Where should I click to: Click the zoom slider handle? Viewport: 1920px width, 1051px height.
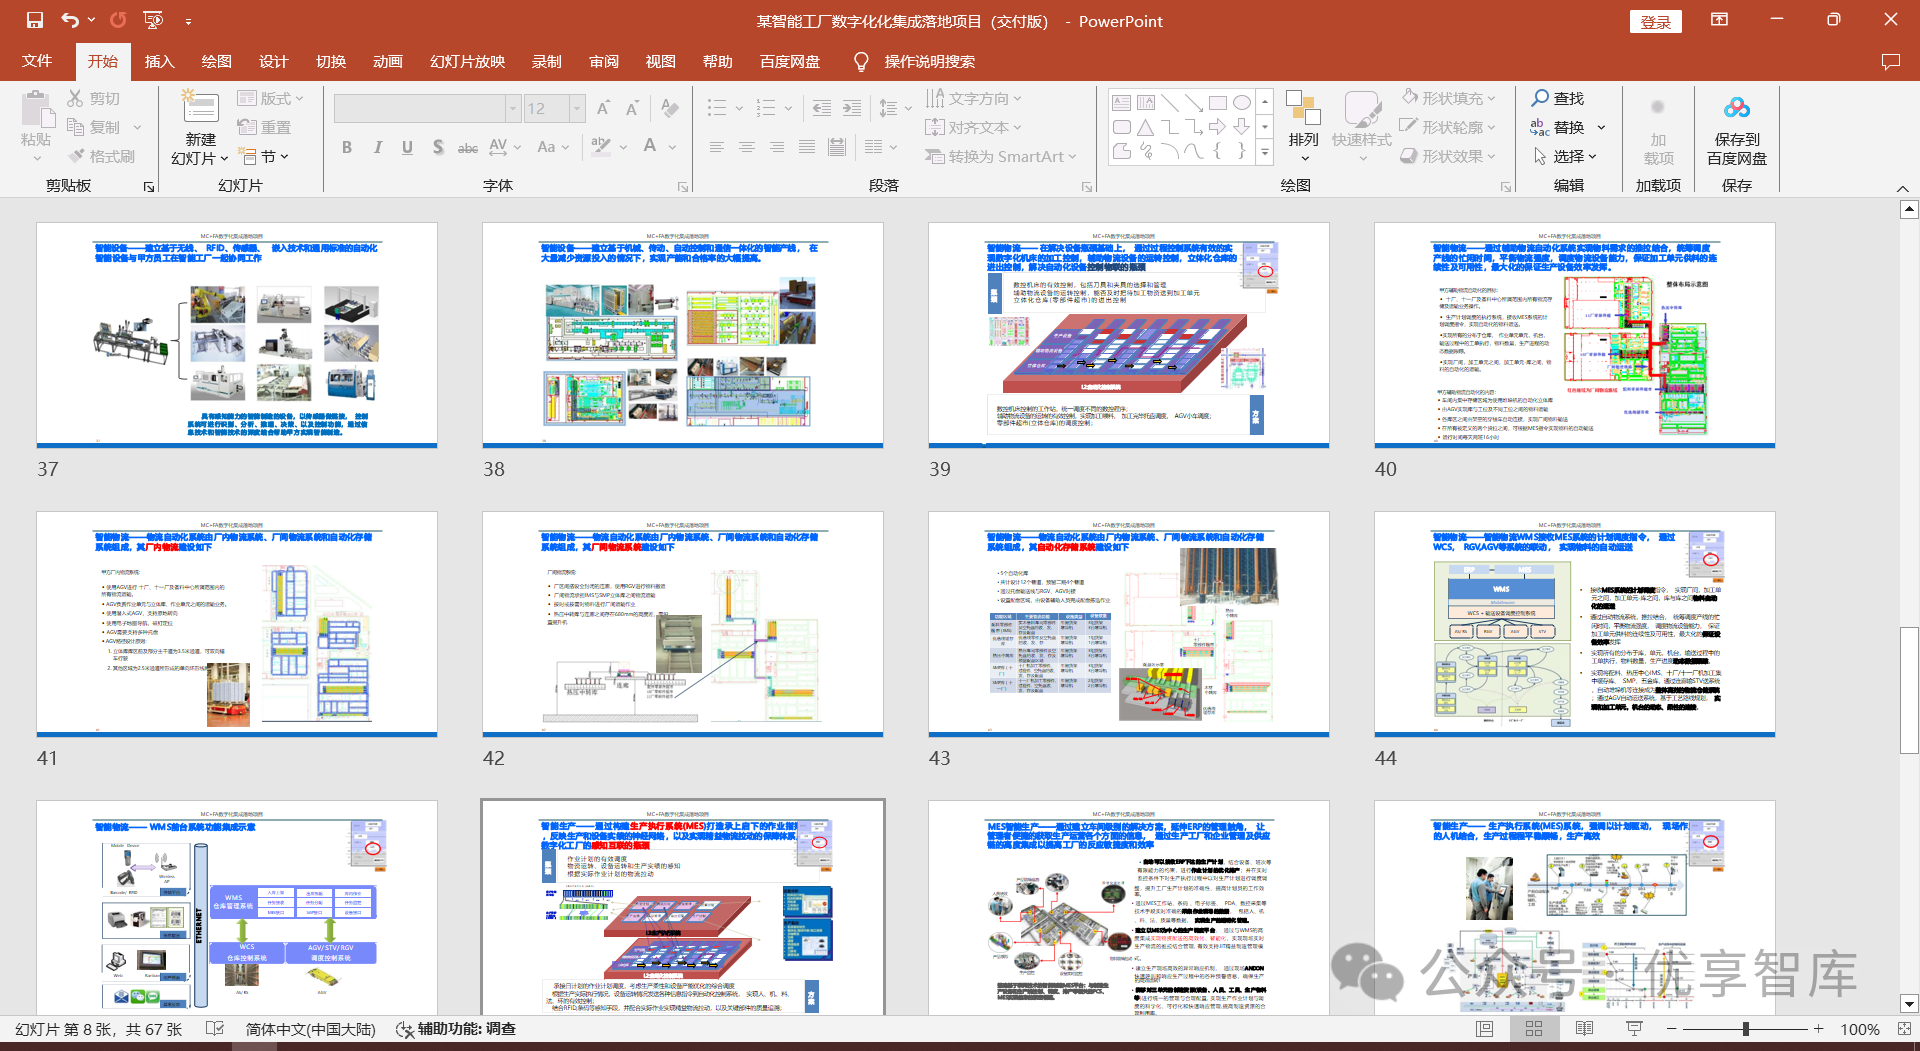[x=1745, y=1029]
